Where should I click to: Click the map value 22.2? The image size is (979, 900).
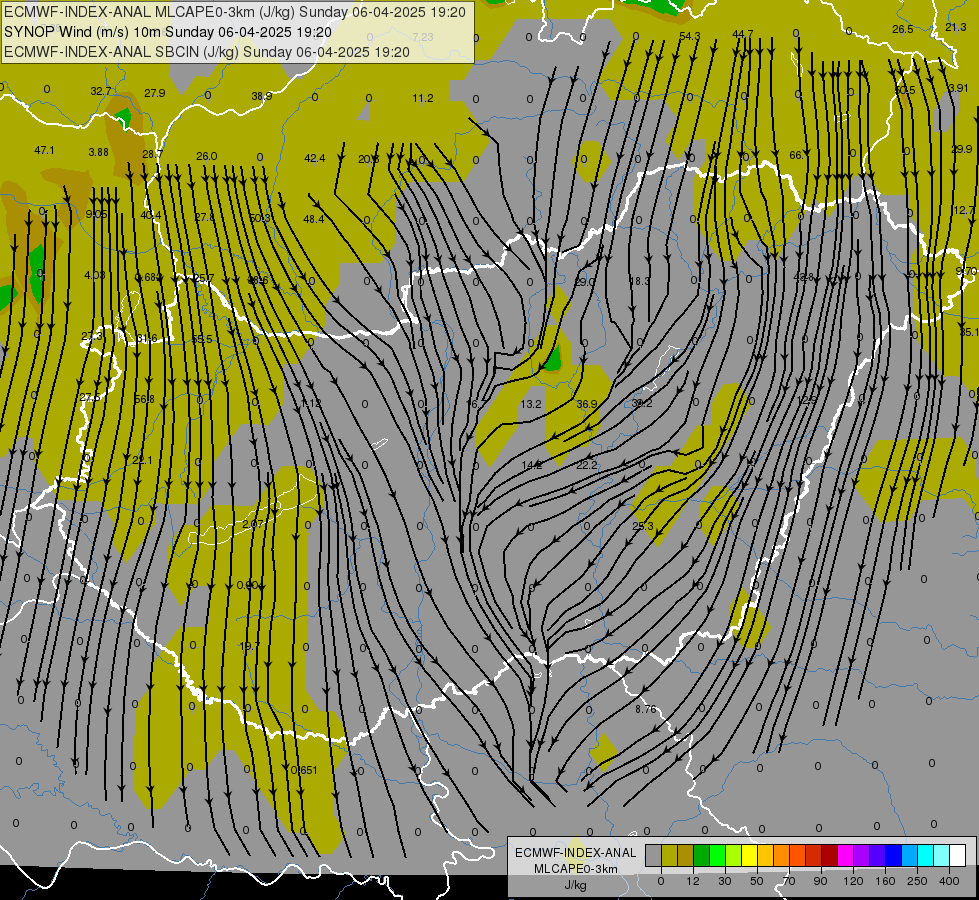click(587, 465)
